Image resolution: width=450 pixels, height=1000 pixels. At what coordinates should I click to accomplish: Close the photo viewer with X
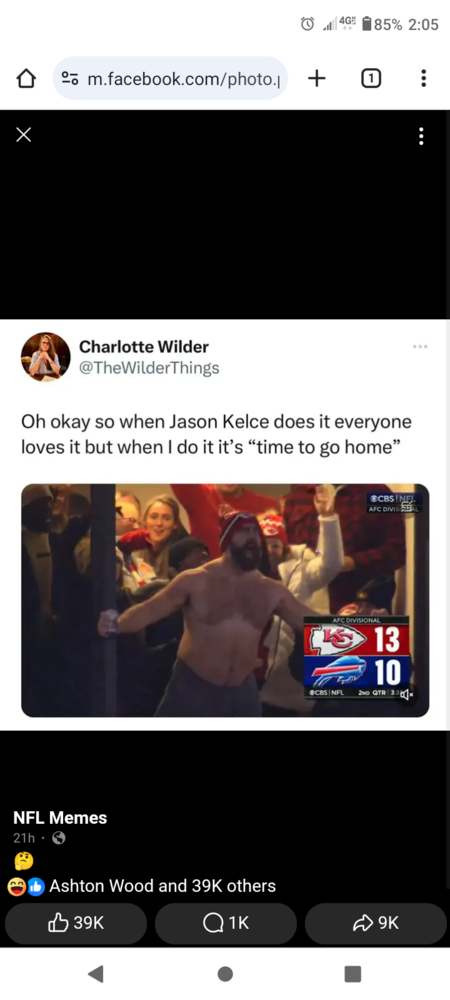[x=24, y=135]
